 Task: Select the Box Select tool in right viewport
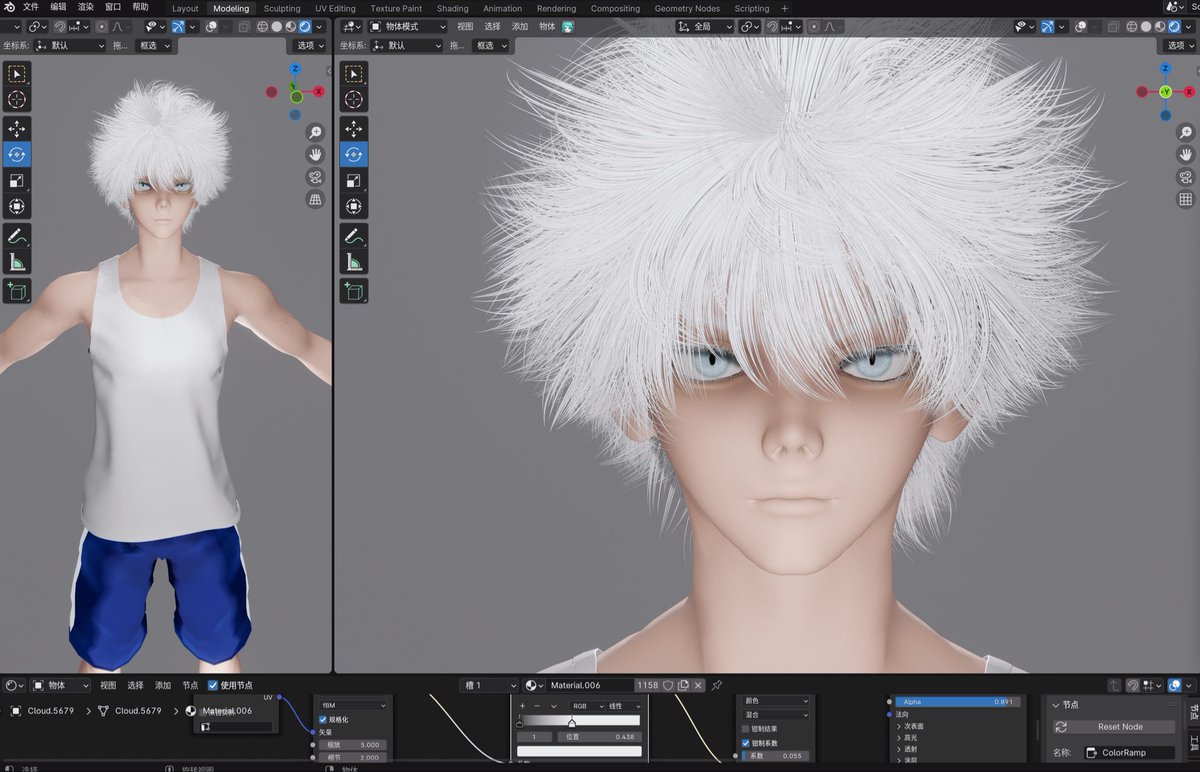[353, 74]
